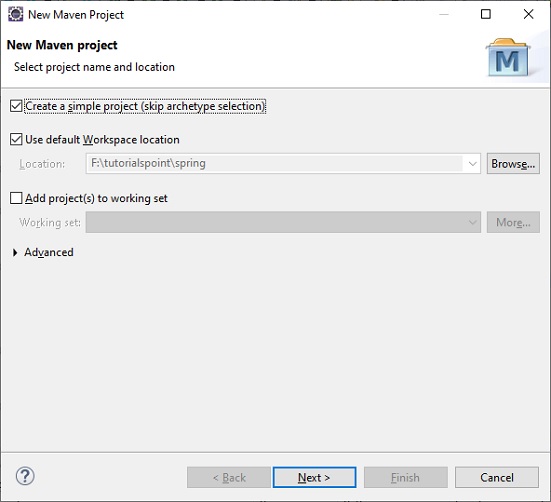Open the Location dropdown arrow
The height and width of the screenshot is (502, 551).
pyautogui.click(x=472, y=164)
